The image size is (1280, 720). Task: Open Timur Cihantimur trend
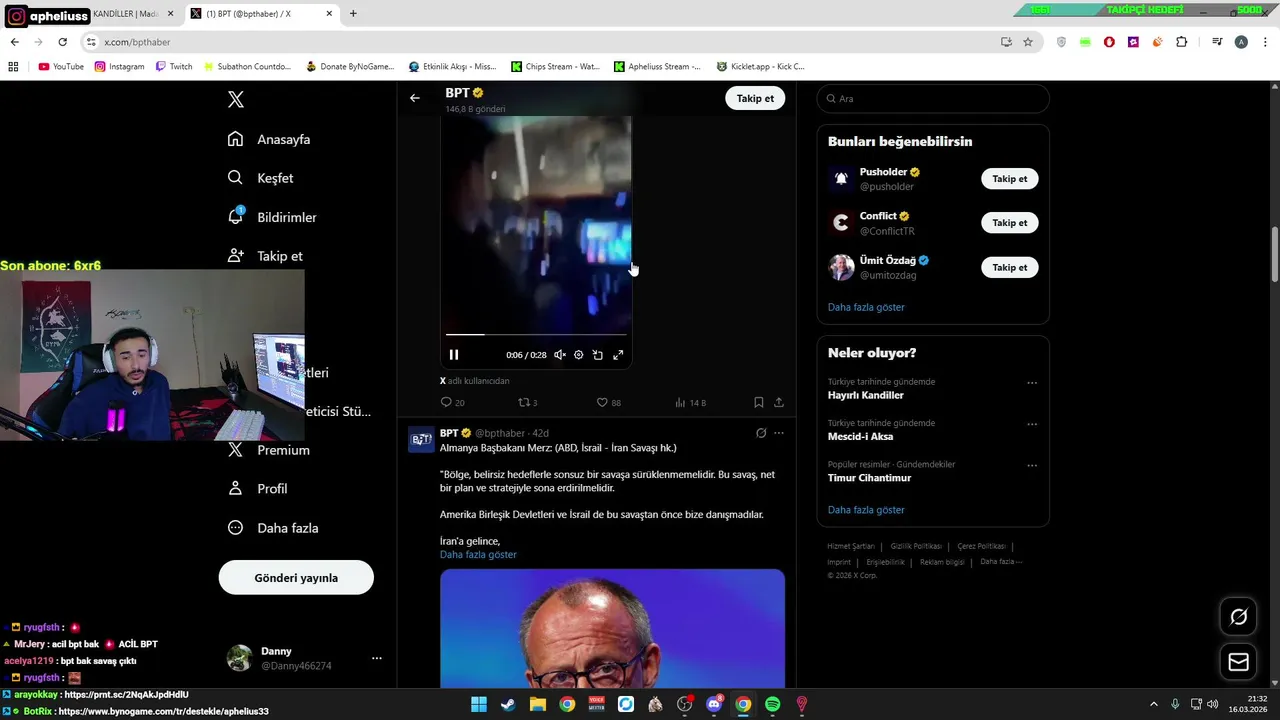pyautogui.click(x=869, y=478)
